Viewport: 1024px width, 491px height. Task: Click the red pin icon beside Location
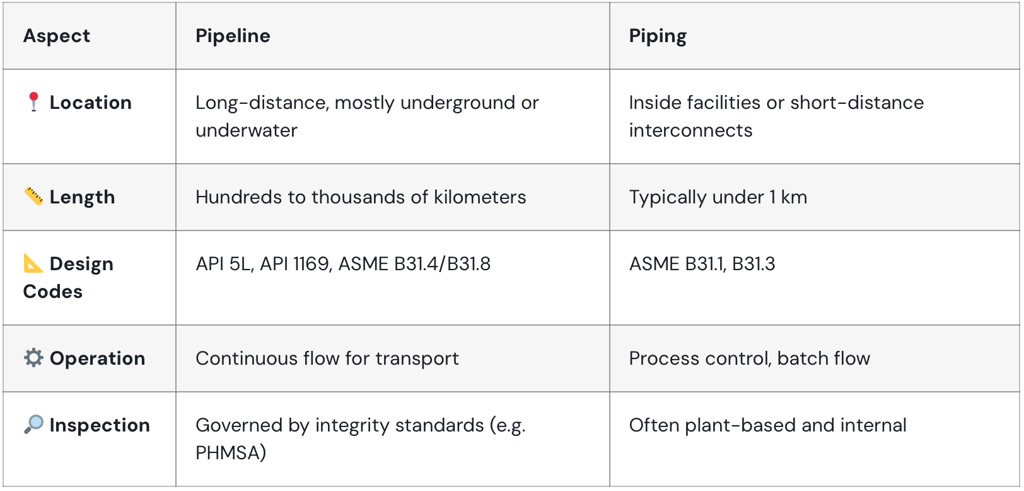click(33, 102)
